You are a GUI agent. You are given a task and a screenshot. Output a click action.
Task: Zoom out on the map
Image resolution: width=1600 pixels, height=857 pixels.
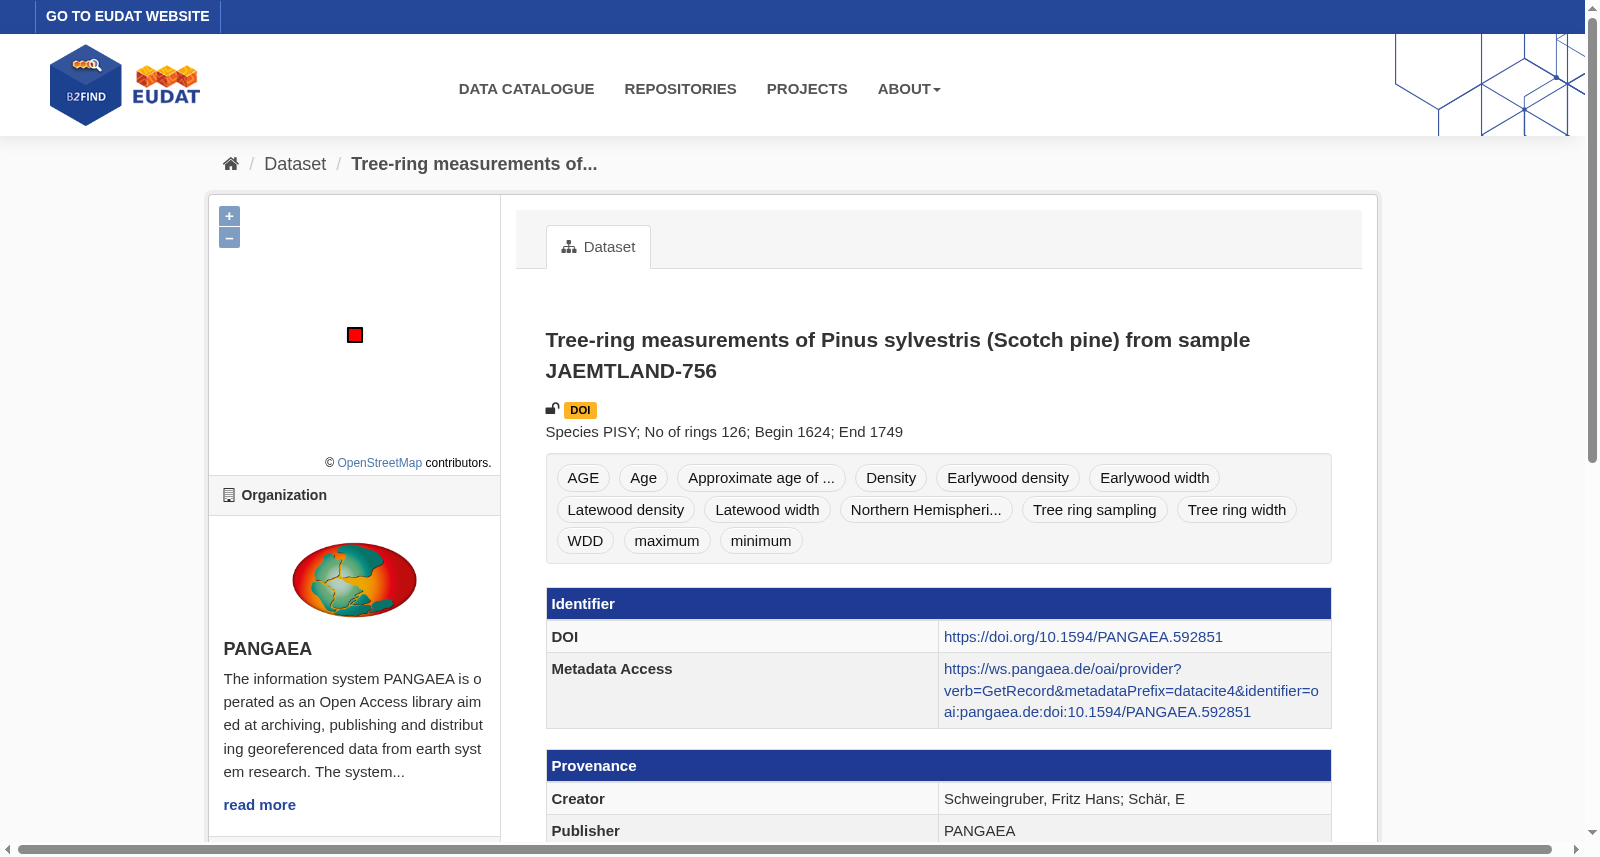229,238
